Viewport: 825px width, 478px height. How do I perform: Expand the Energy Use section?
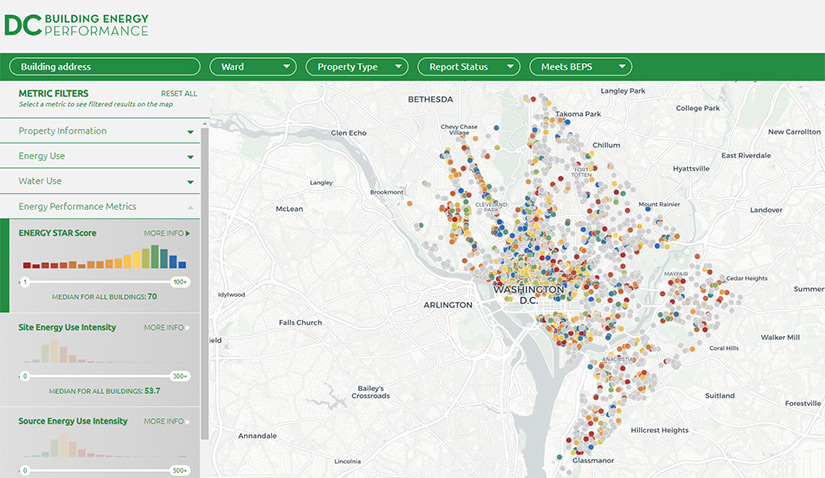tap(105, 156)
